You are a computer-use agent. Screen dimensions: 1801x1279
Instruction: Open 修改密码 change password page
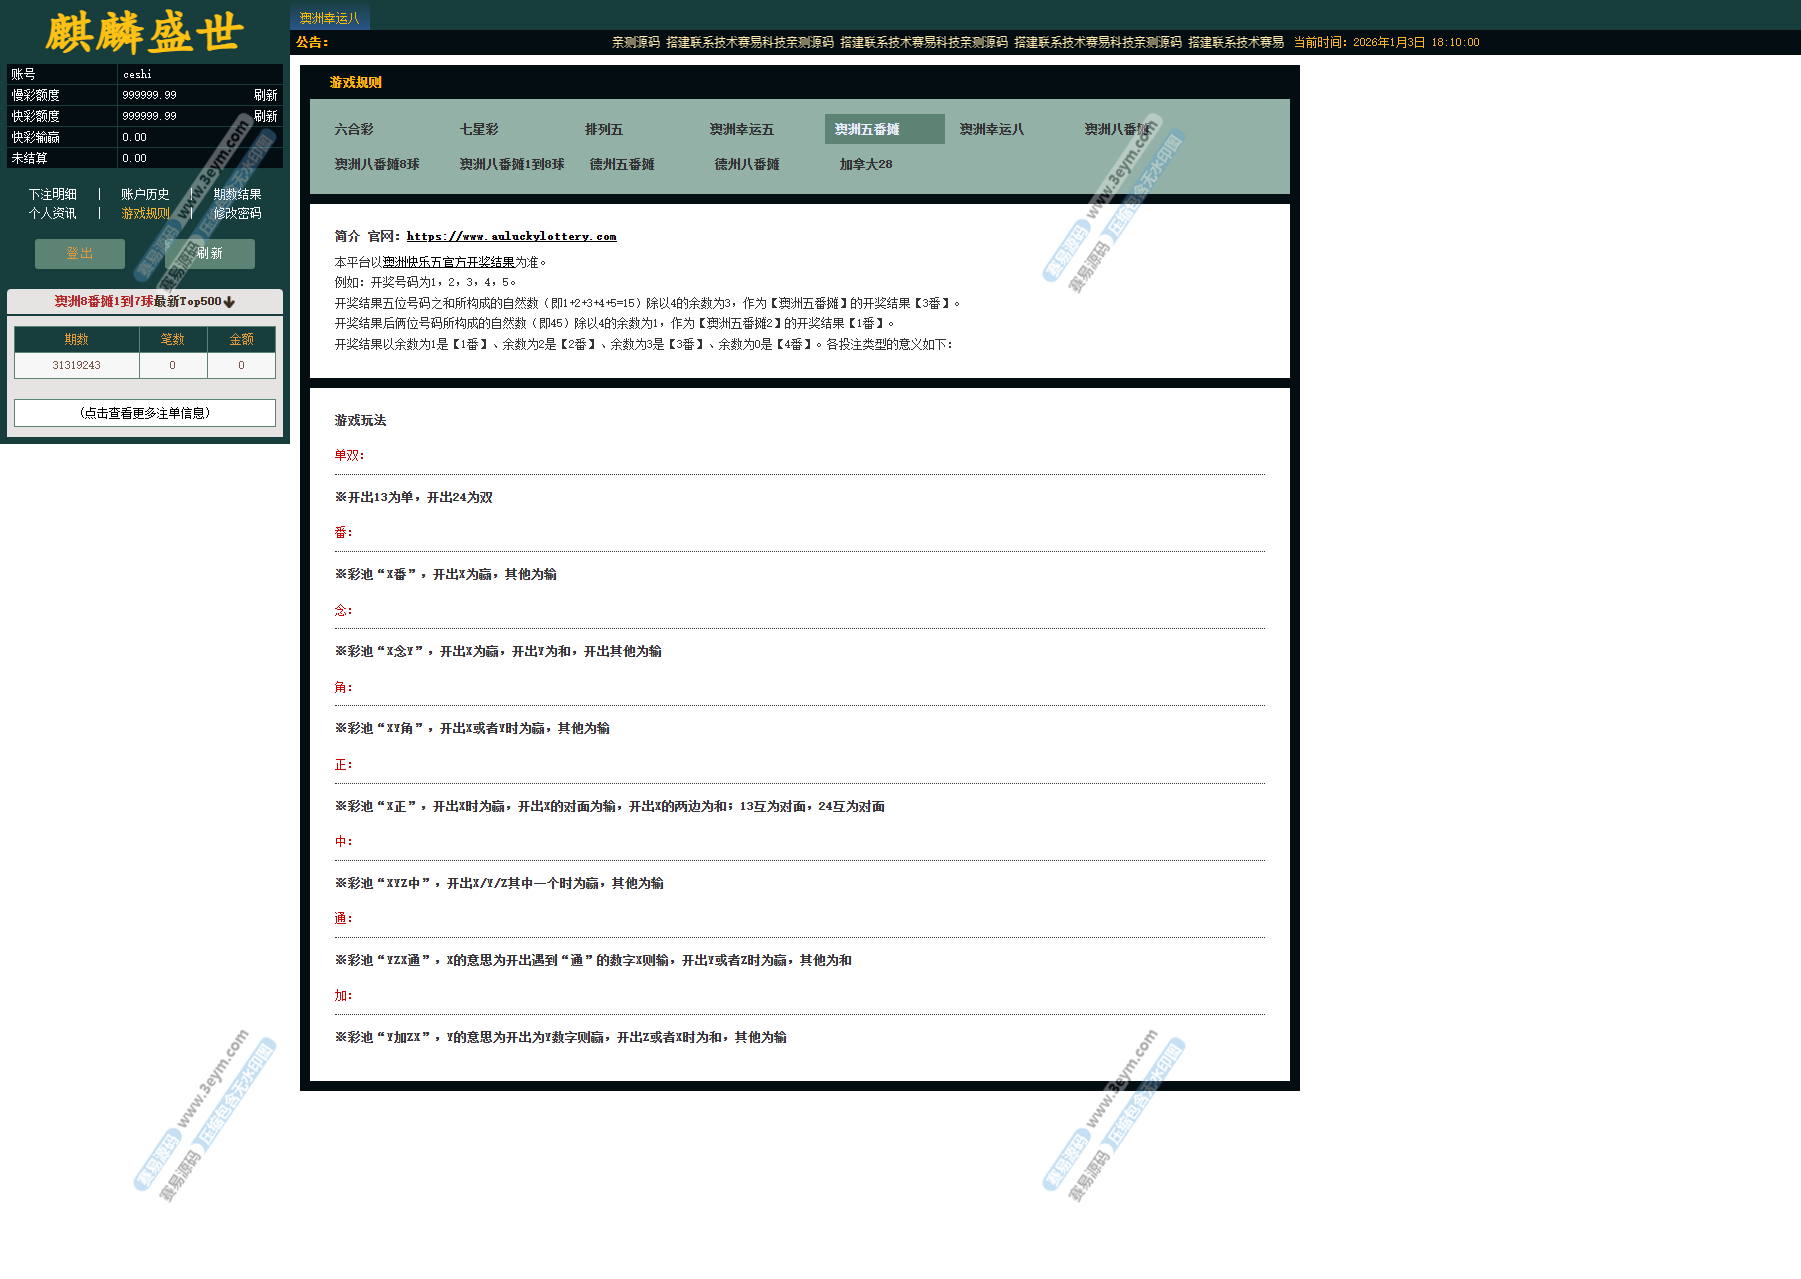tap(237, 213)
